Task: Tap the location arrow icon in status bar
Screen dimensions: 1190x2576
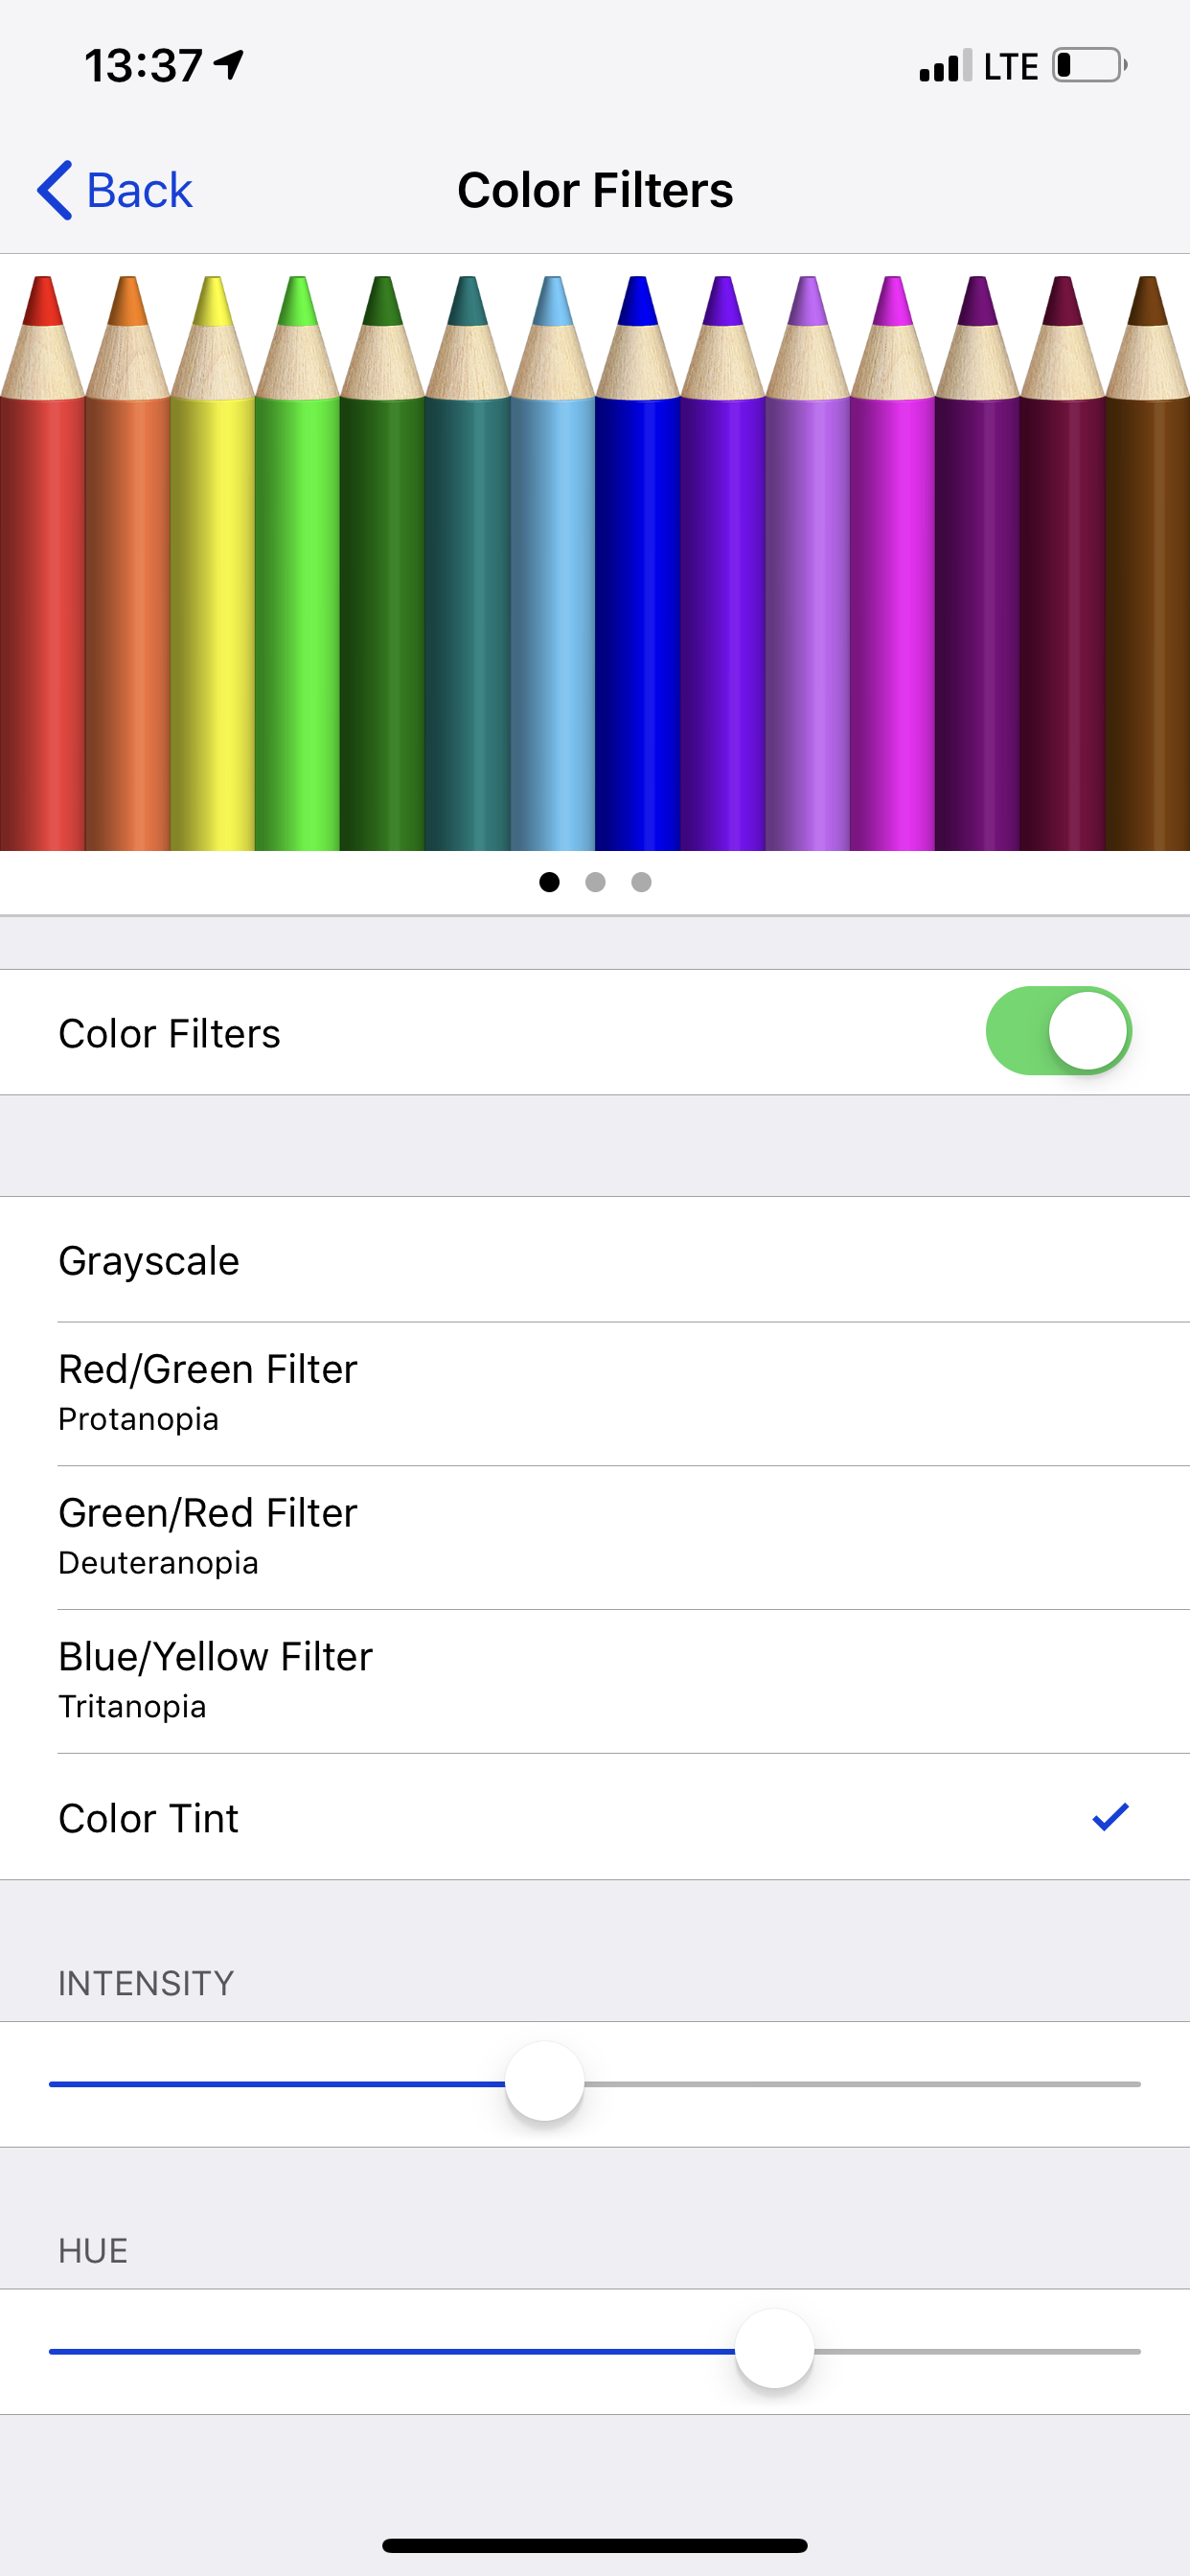Action: 230,65
